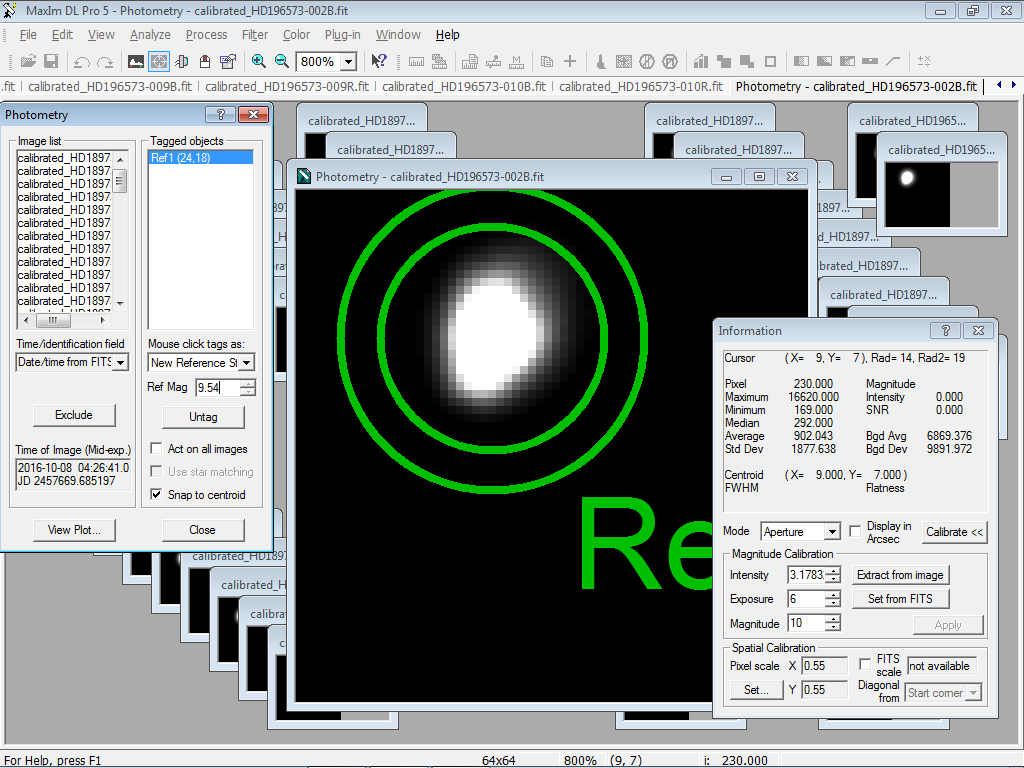Click the Ref Mag input field
The height and width of the screenshot is (768, 1024).
[217, 388]
